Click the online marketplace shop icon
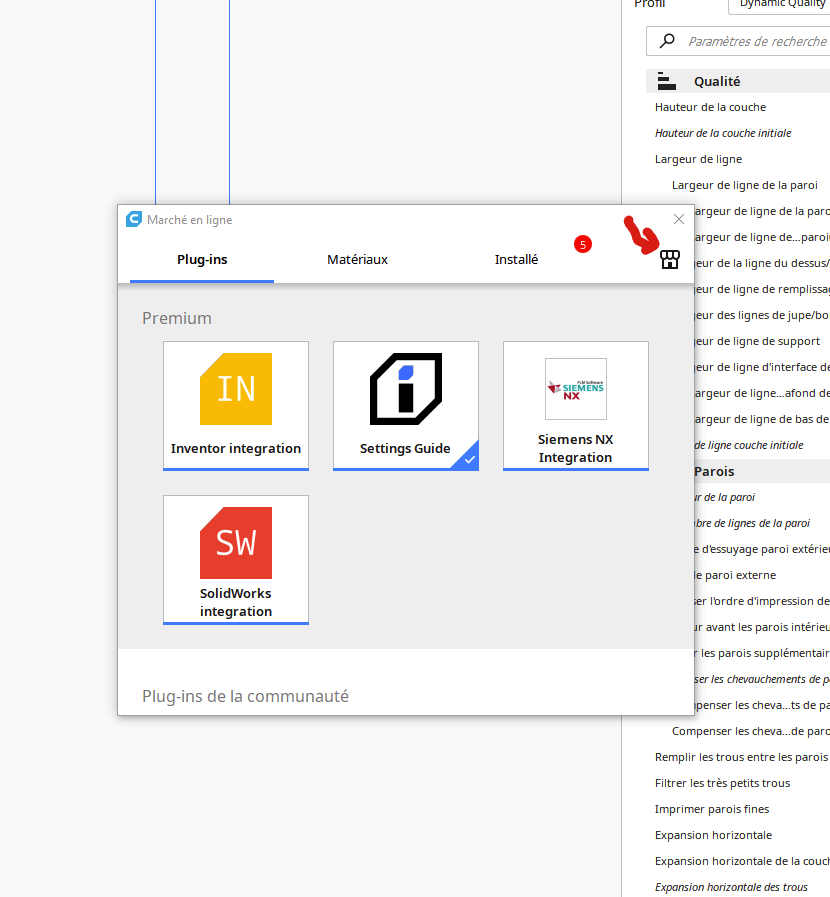Screen dimensions: 830x897 click(670, 260)
